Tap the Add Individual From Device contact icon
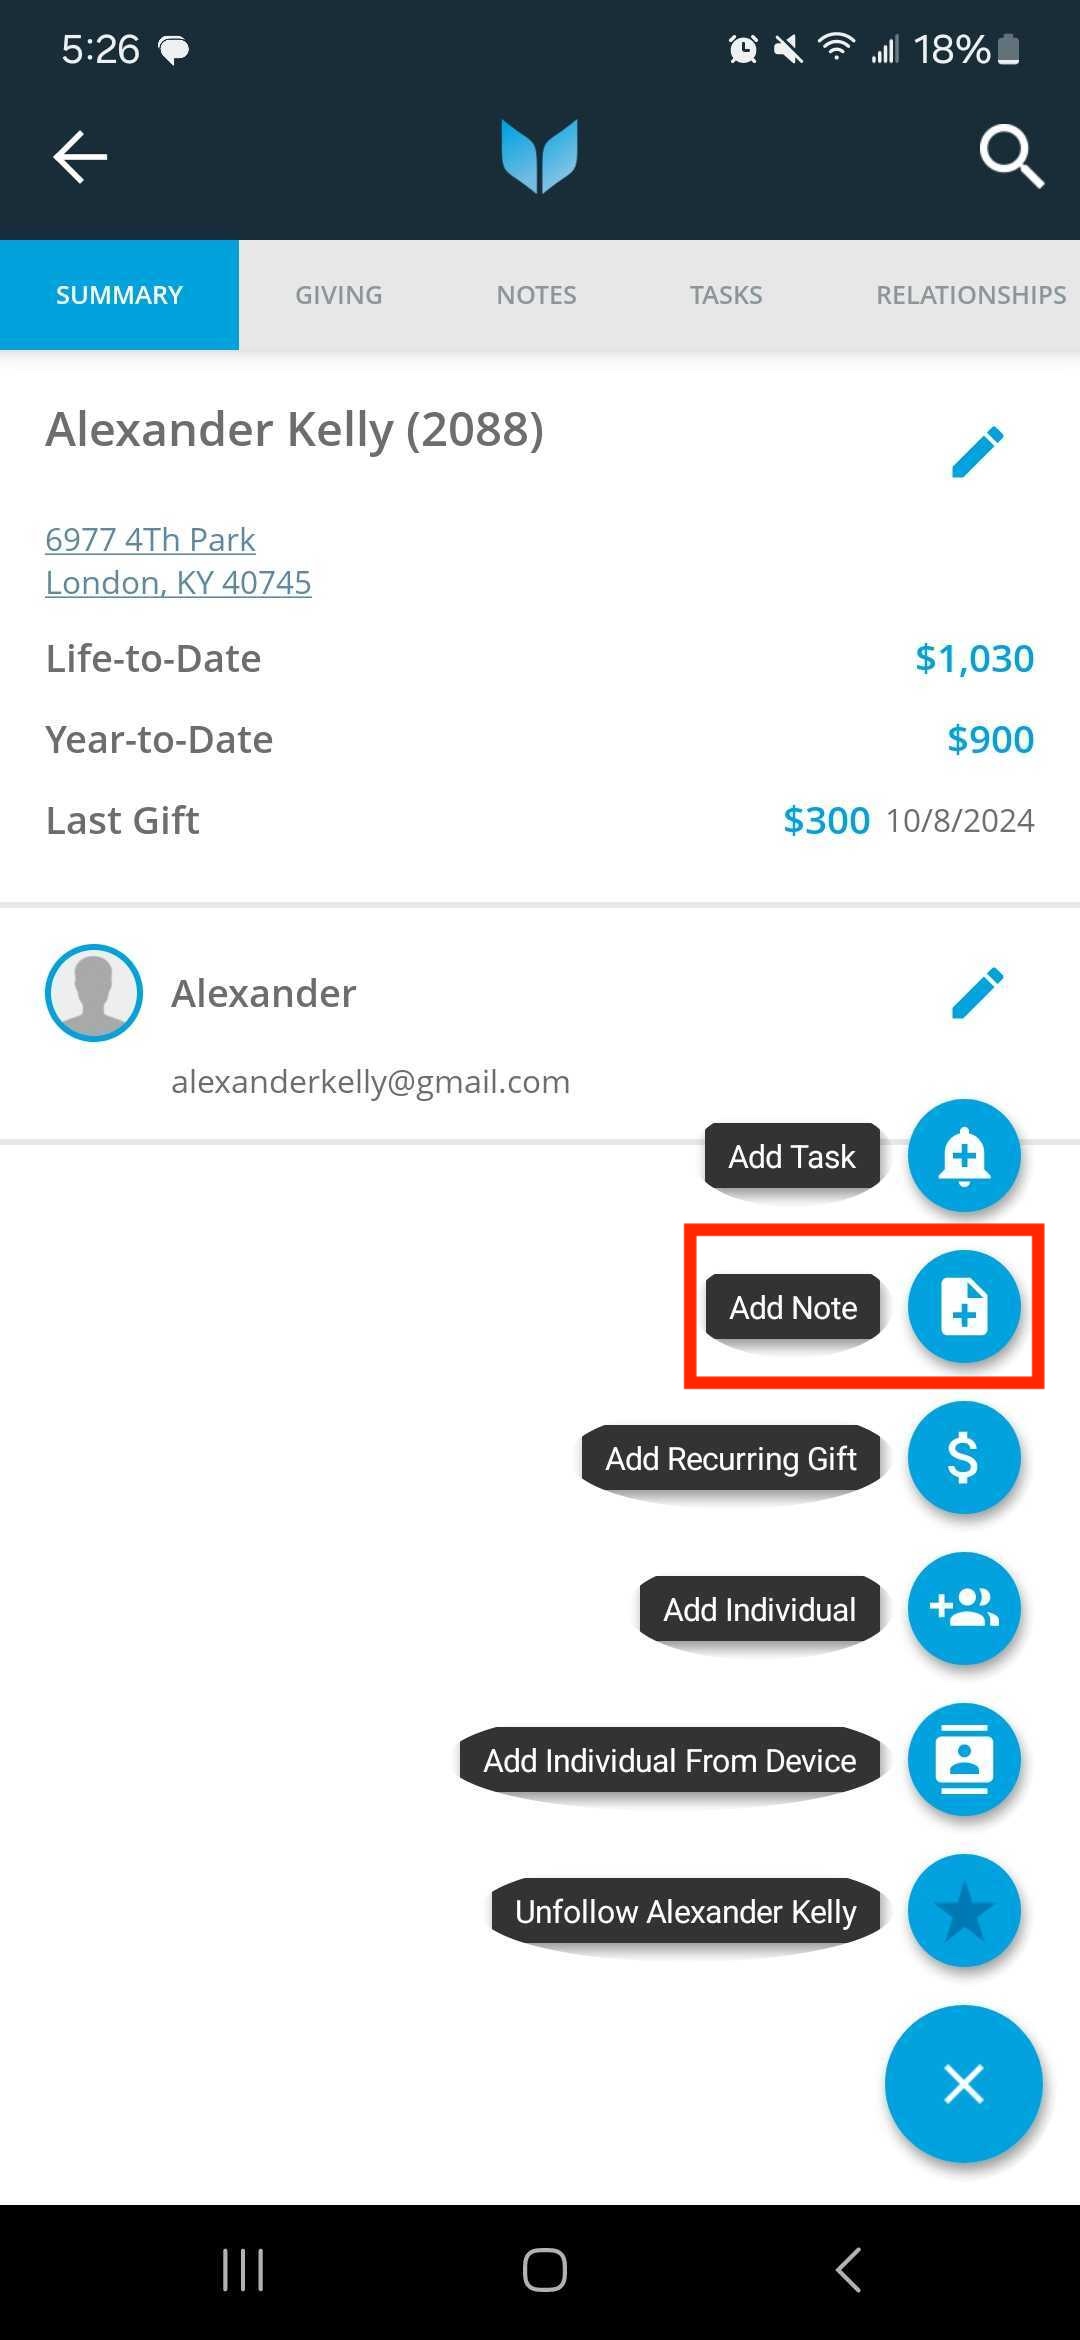The image size is (1080, 2340). (964, 1760)
